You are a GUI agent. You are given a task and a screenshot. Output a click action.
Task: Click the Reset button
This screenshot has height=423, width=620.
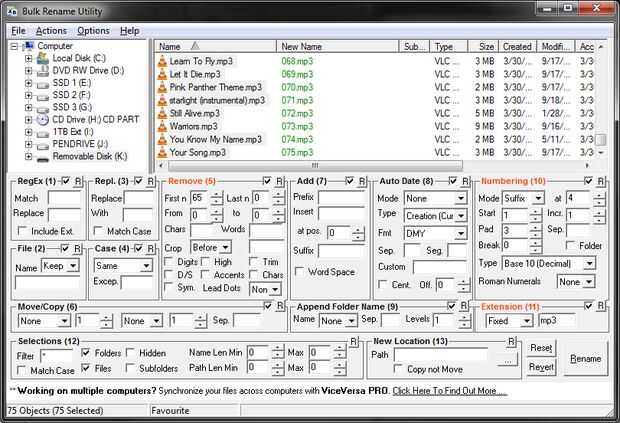click(x=541, y=348)
